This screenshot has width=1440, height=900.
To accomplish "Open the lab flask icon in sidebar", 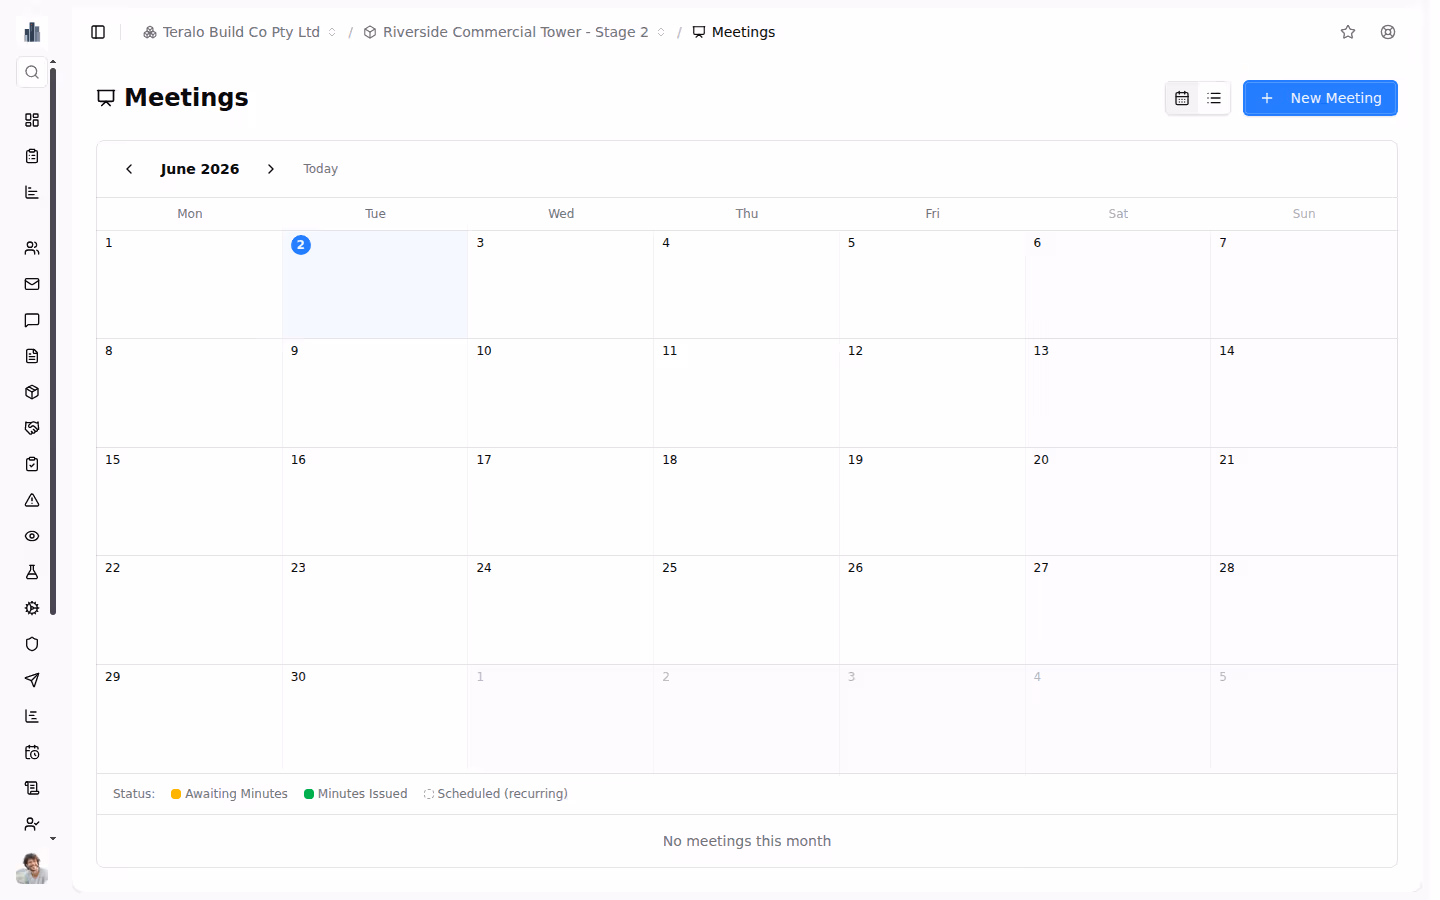I will [32, 572].
